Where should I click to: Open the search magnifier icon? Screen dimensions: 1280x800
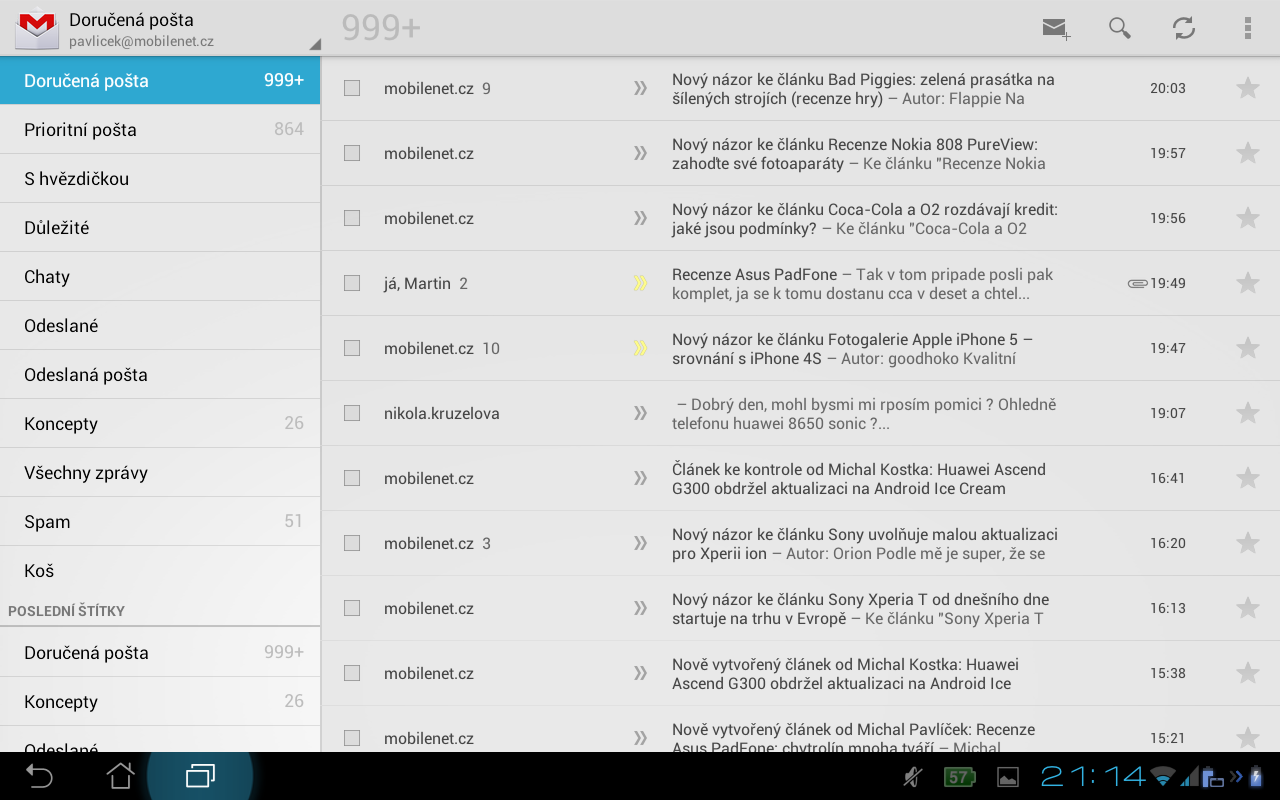pos(1120,28)
